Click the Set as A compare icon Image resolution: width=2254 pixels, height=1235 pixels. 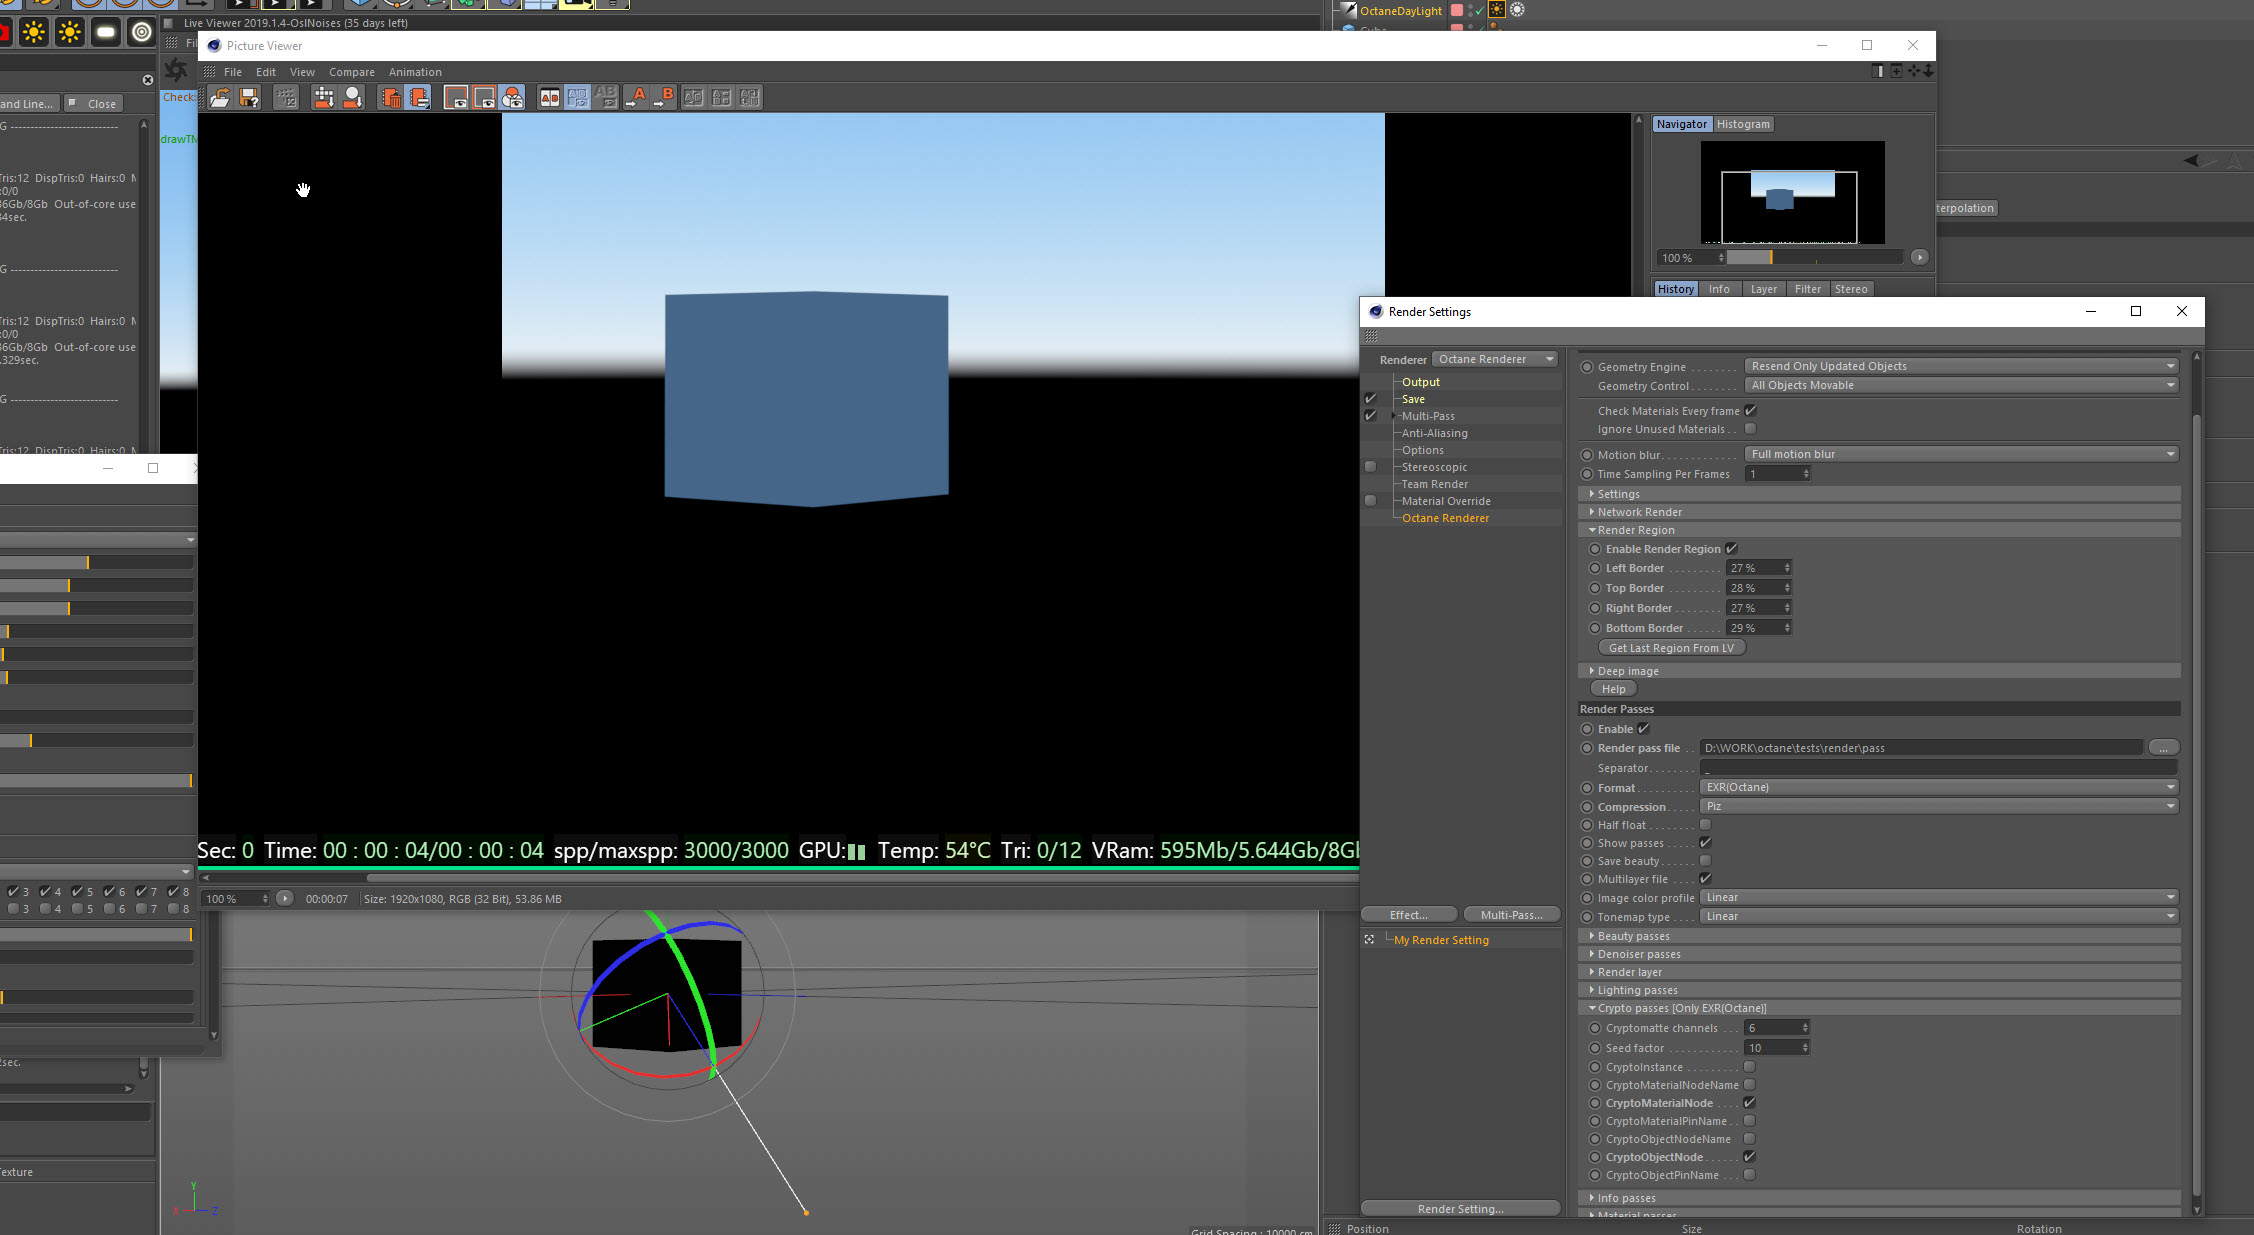coord(636,97)
